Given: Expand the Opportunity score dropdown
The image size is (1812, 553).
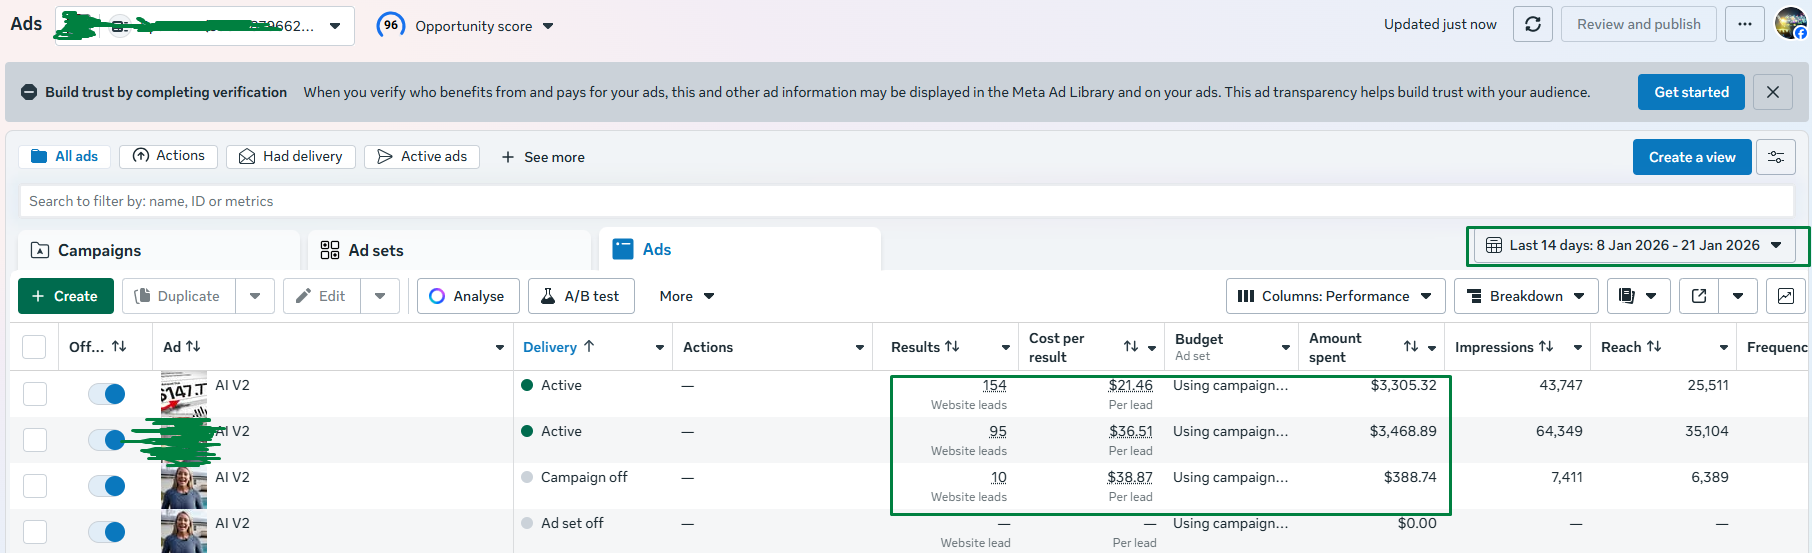Looking at the screenshot, I should click(x=548, y=26).
